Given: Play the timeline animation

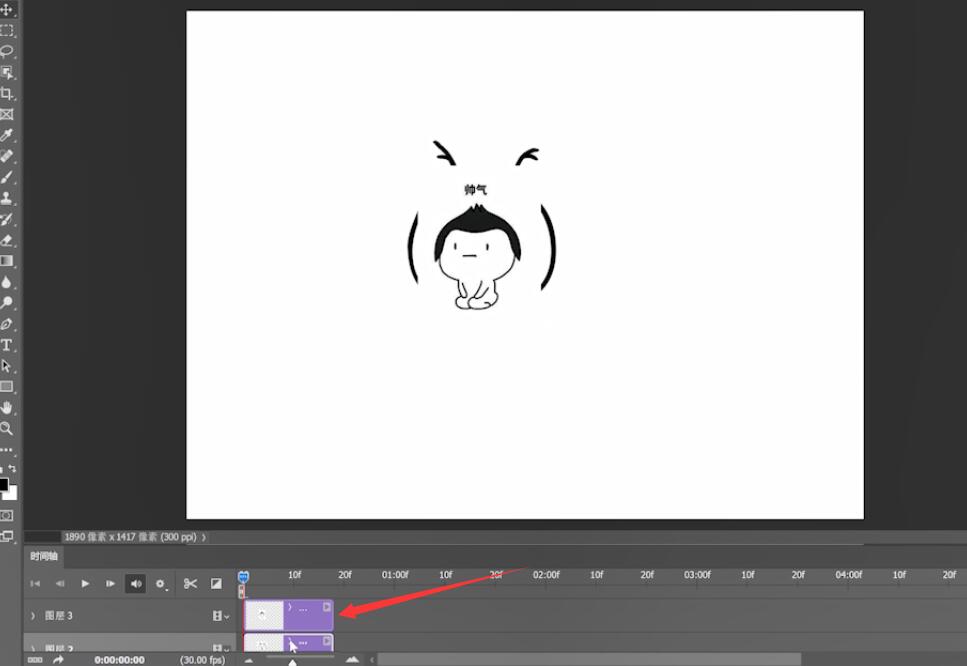Looking at the screenshot, I should (85, 583).
